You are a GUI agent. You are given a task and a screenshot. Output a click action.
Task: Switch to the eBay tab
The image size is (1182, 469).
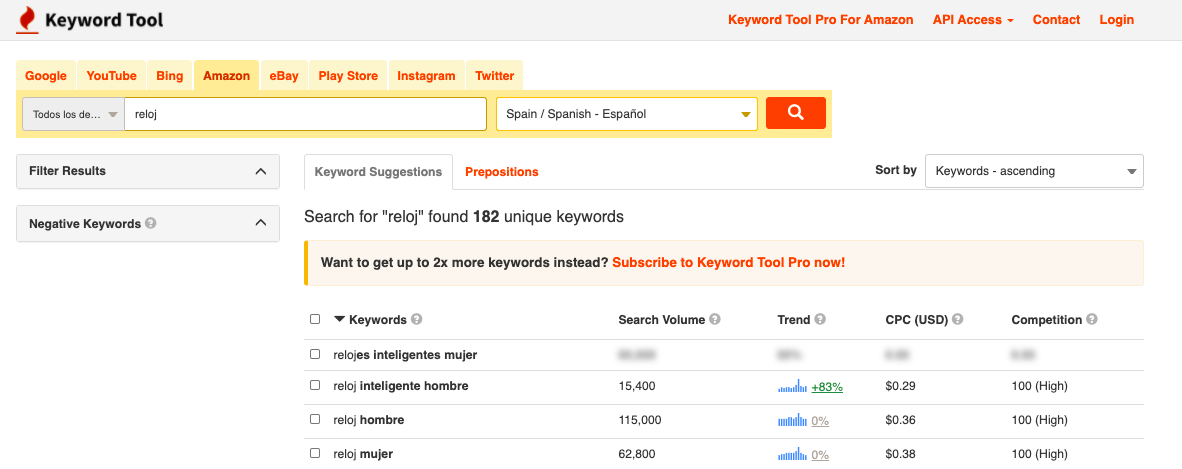click(284, 75)
